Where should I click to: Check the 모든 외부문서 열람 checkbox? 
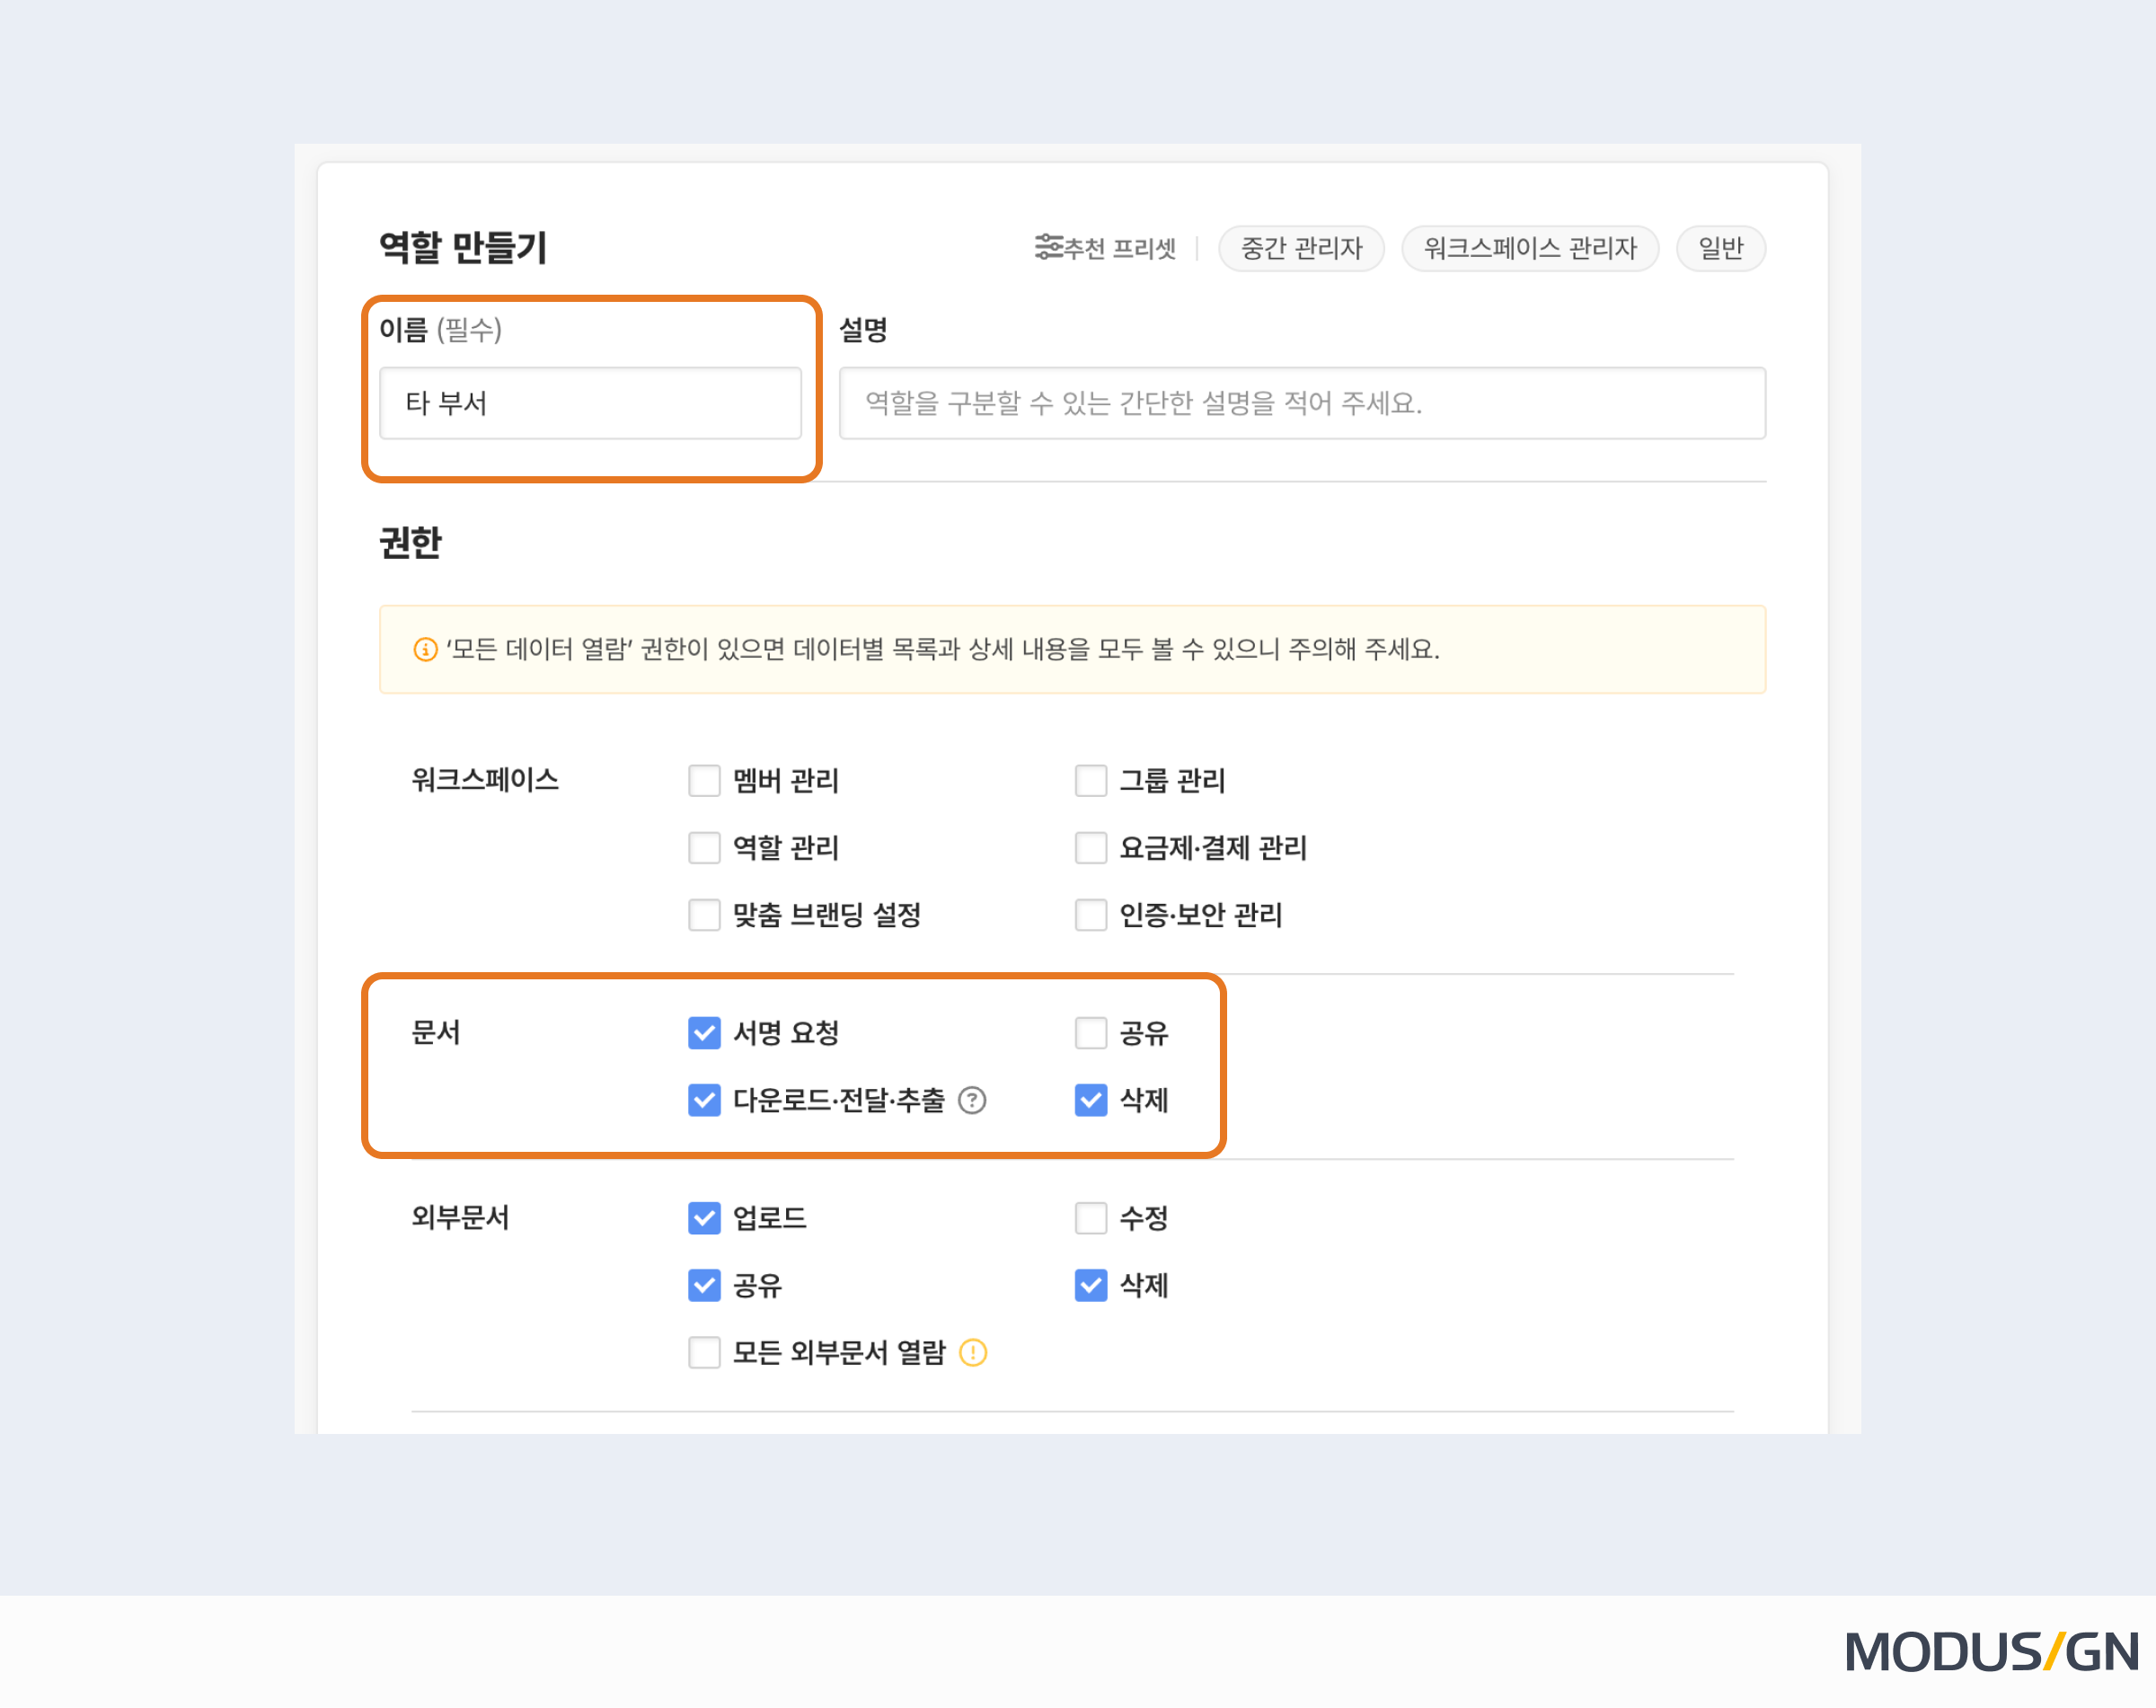click(704, 1352)
